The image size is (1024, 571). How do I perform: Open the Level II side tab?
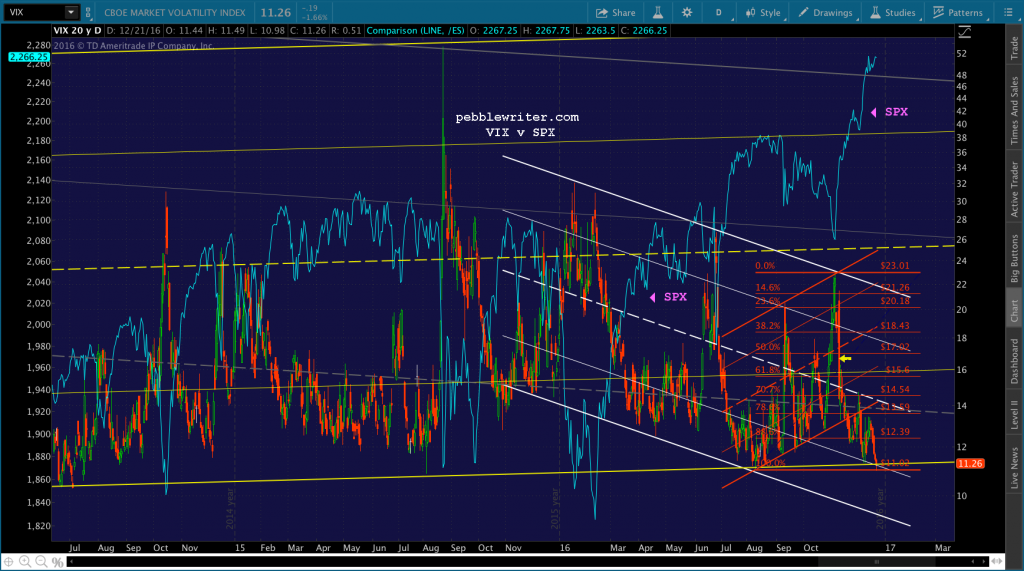click(1014, 415)
